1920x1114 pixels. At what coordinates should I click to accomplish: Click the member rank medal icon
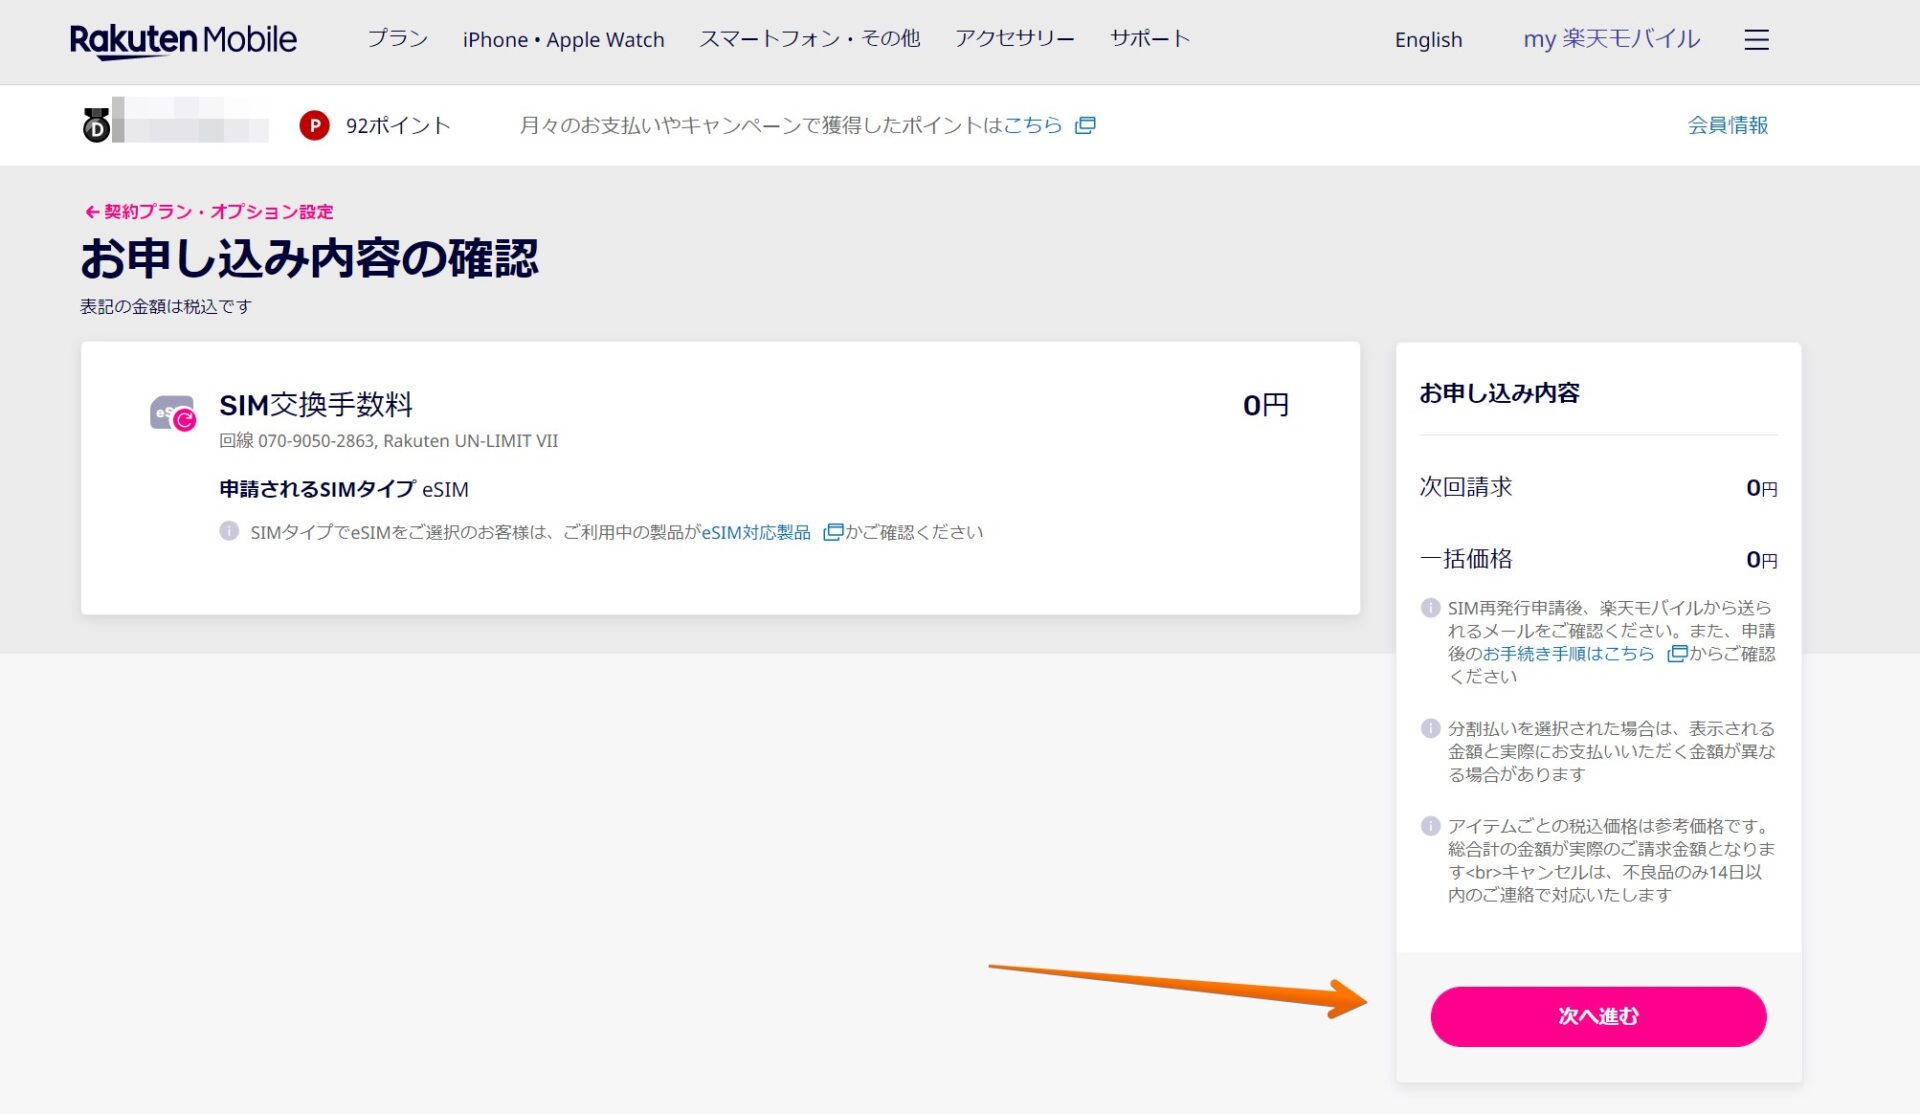[96, 125]
